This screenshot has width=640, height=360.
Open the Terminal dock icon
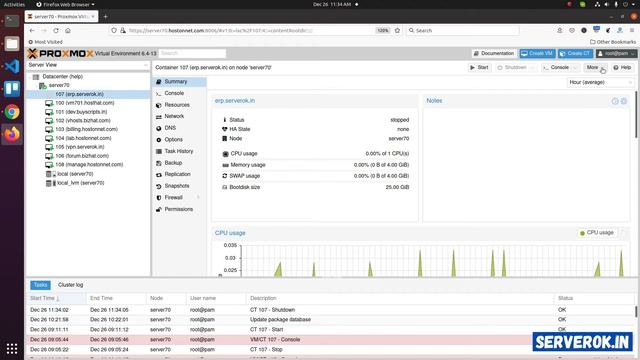point(11,20)
